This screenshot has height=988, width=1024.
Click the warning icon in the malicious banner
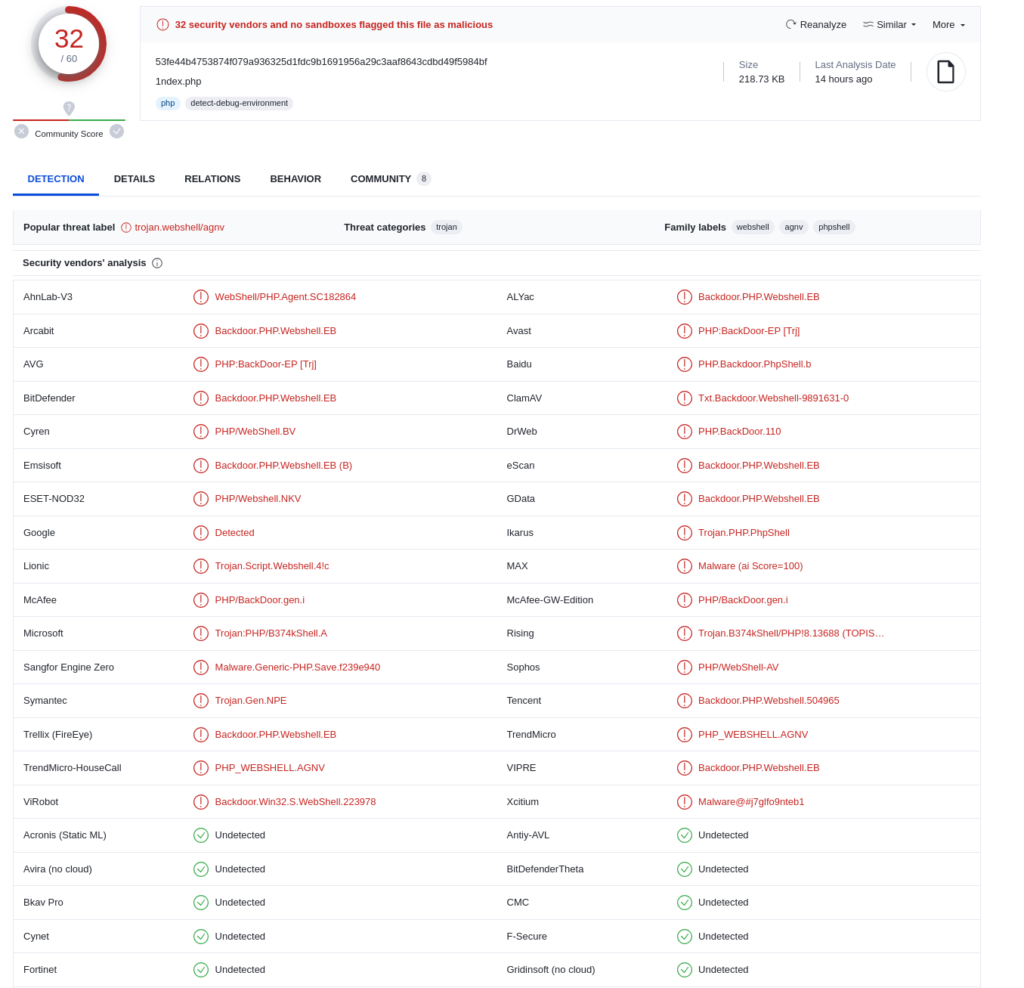(163, 25)
